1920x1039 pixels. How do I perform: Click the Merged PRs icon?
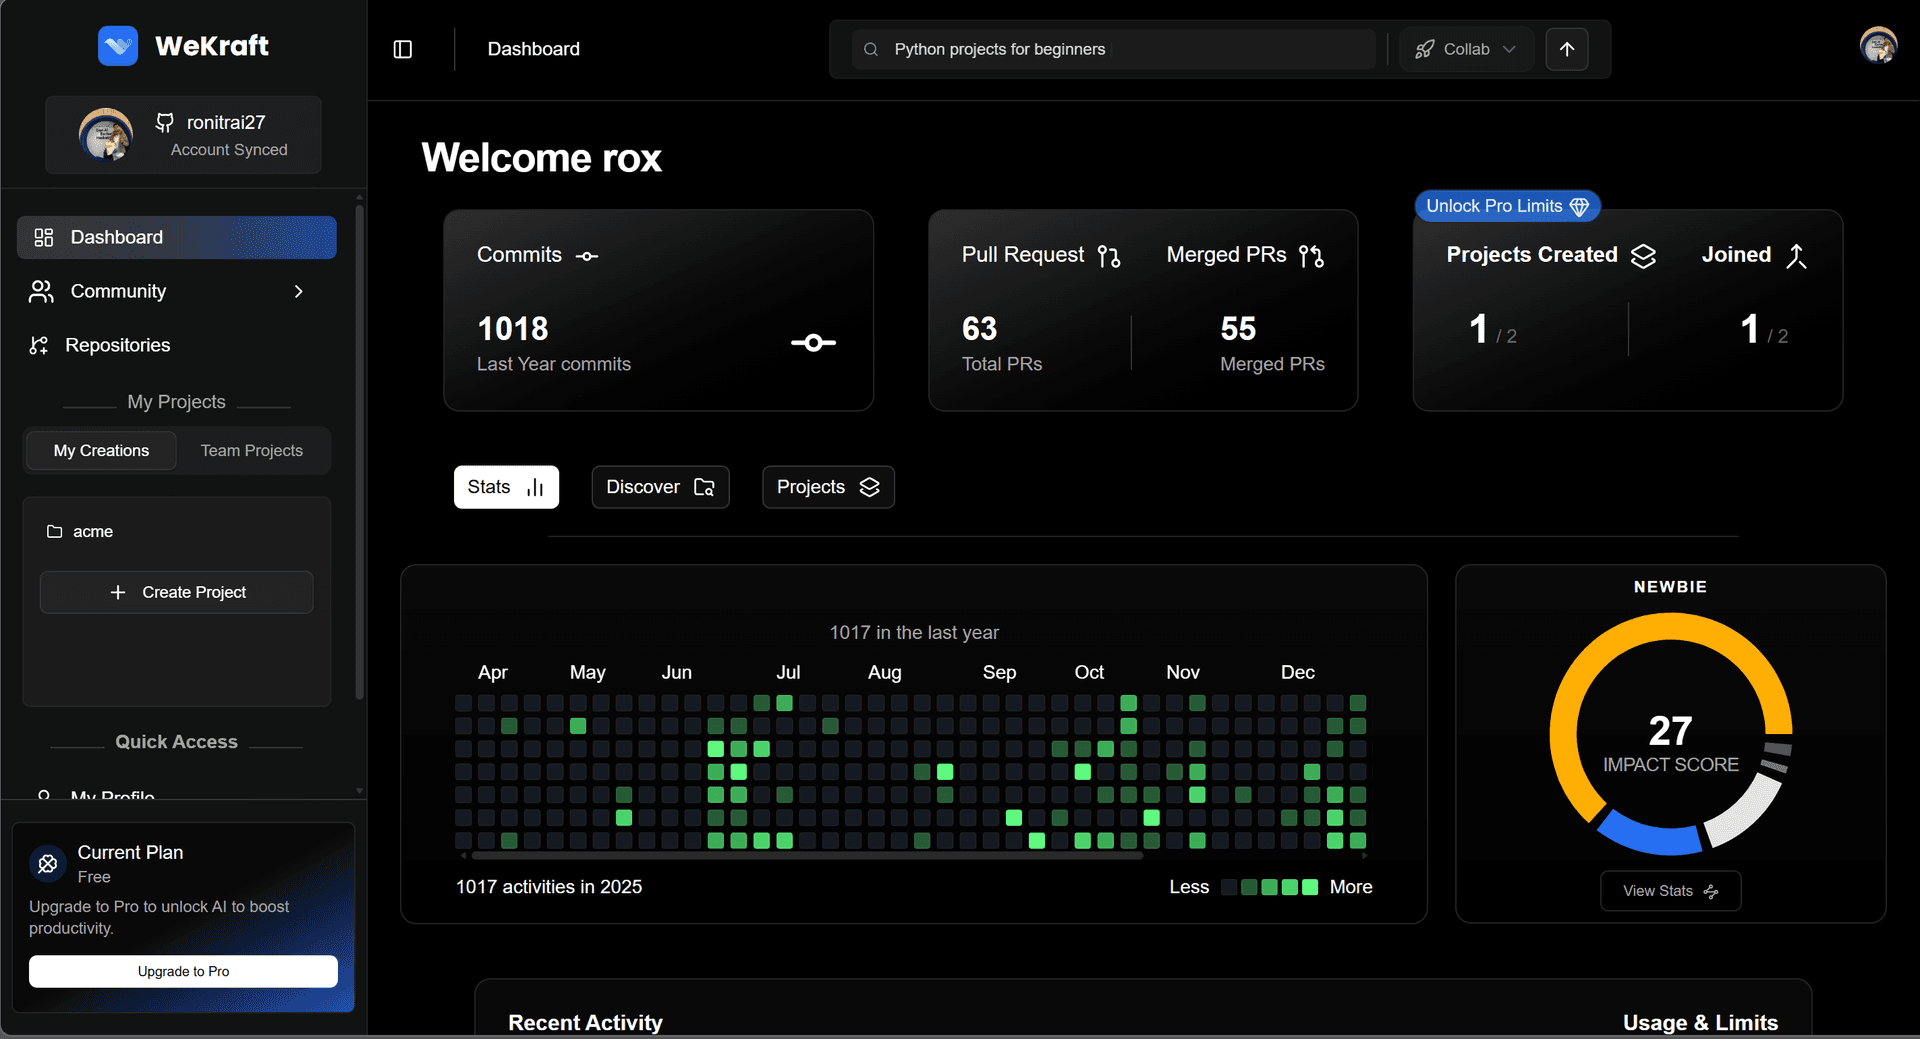tap(1311, 256)
